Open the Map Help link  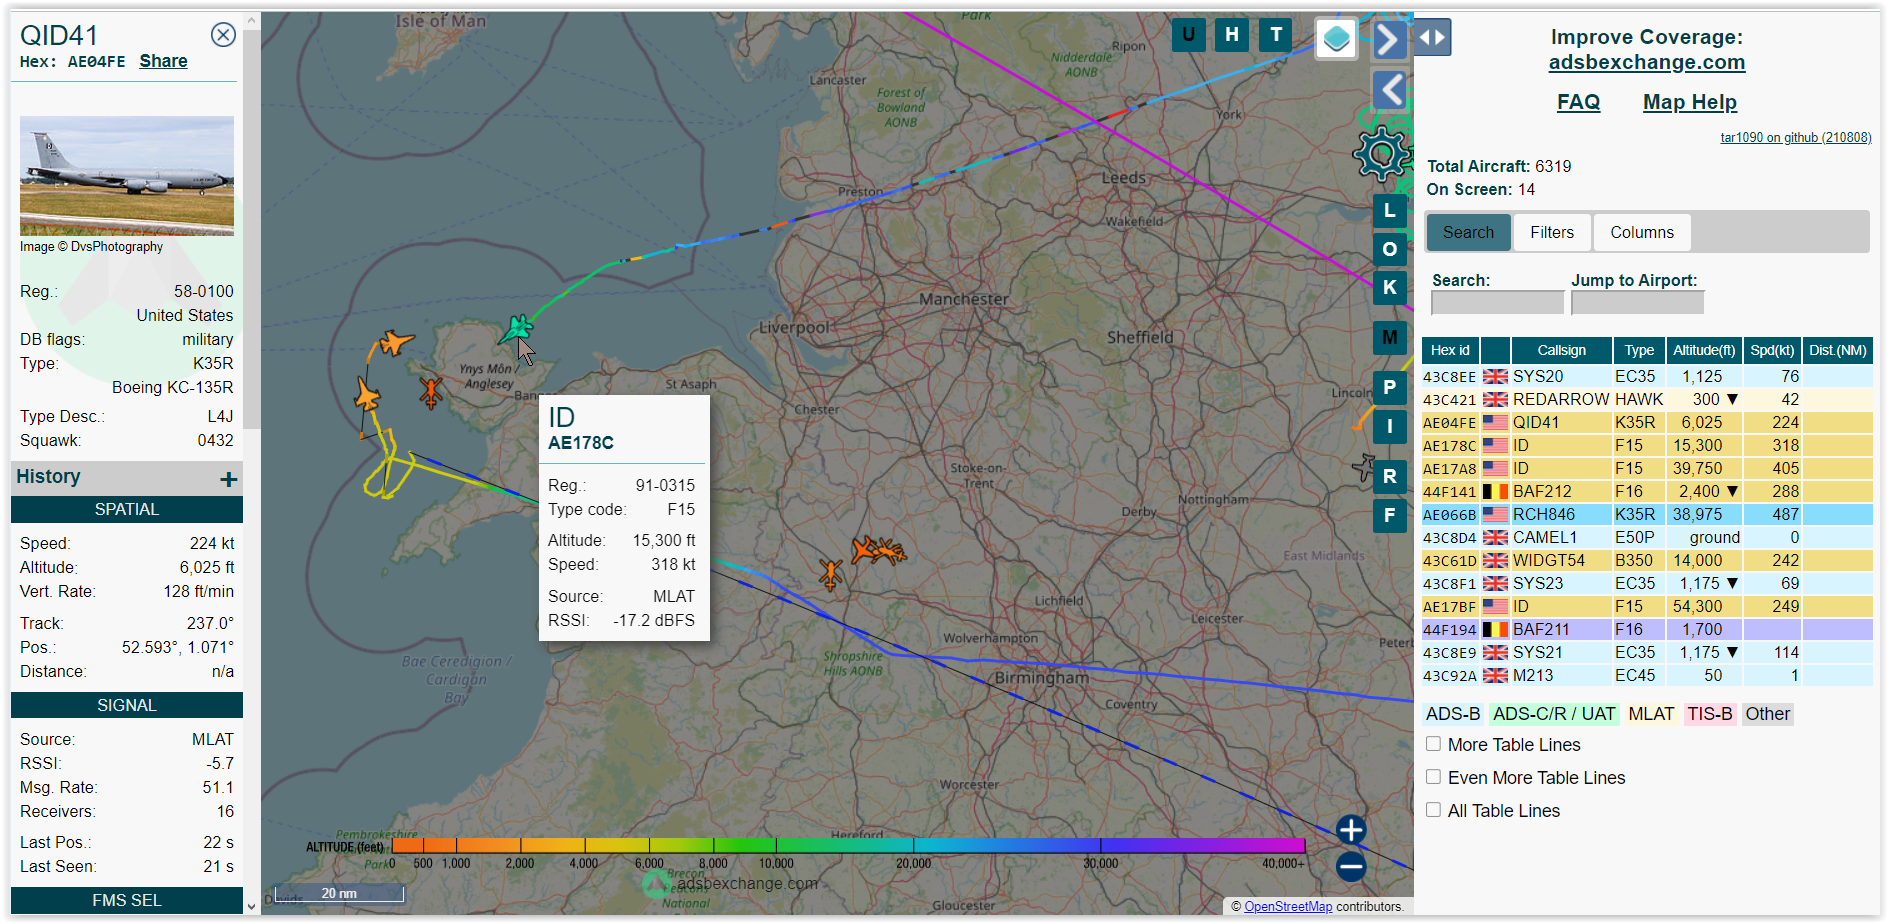point(1690,102)
